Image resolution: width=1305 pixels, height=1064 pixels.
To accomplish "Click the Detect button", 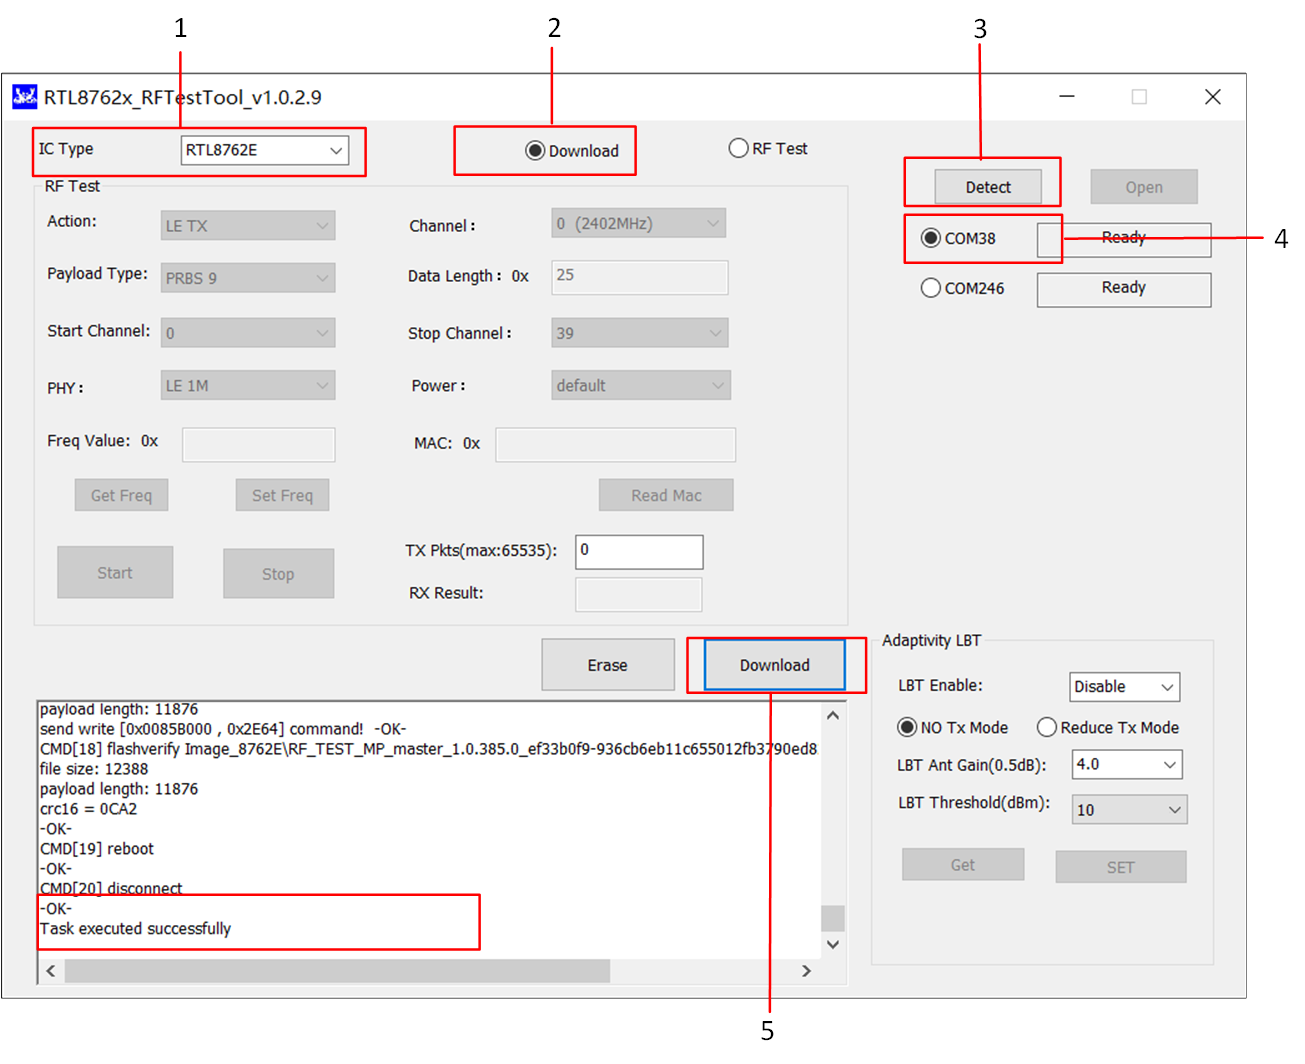I will pos(987,187).
